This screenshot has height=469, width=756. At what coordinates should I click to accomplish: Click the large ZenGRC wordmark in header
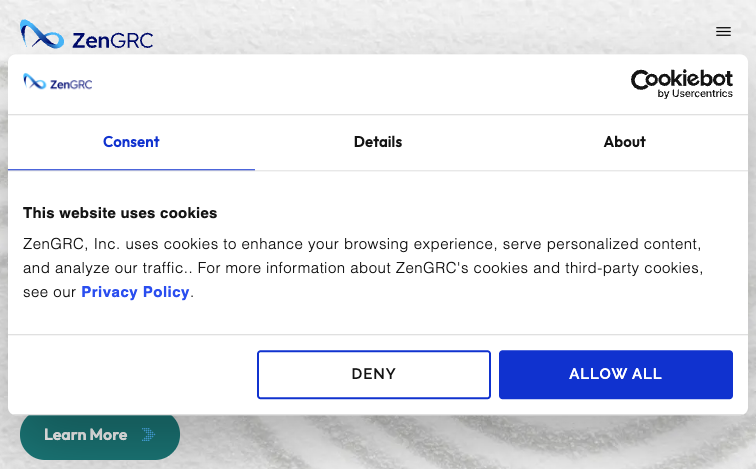click(113, 40)
